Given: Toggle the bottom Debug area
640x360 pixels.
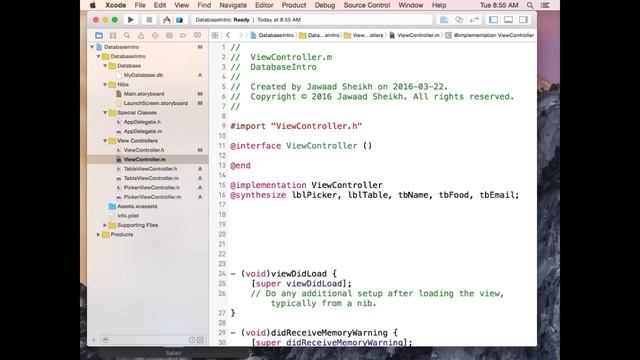Looking at the screenshot, I should [509, 20].
